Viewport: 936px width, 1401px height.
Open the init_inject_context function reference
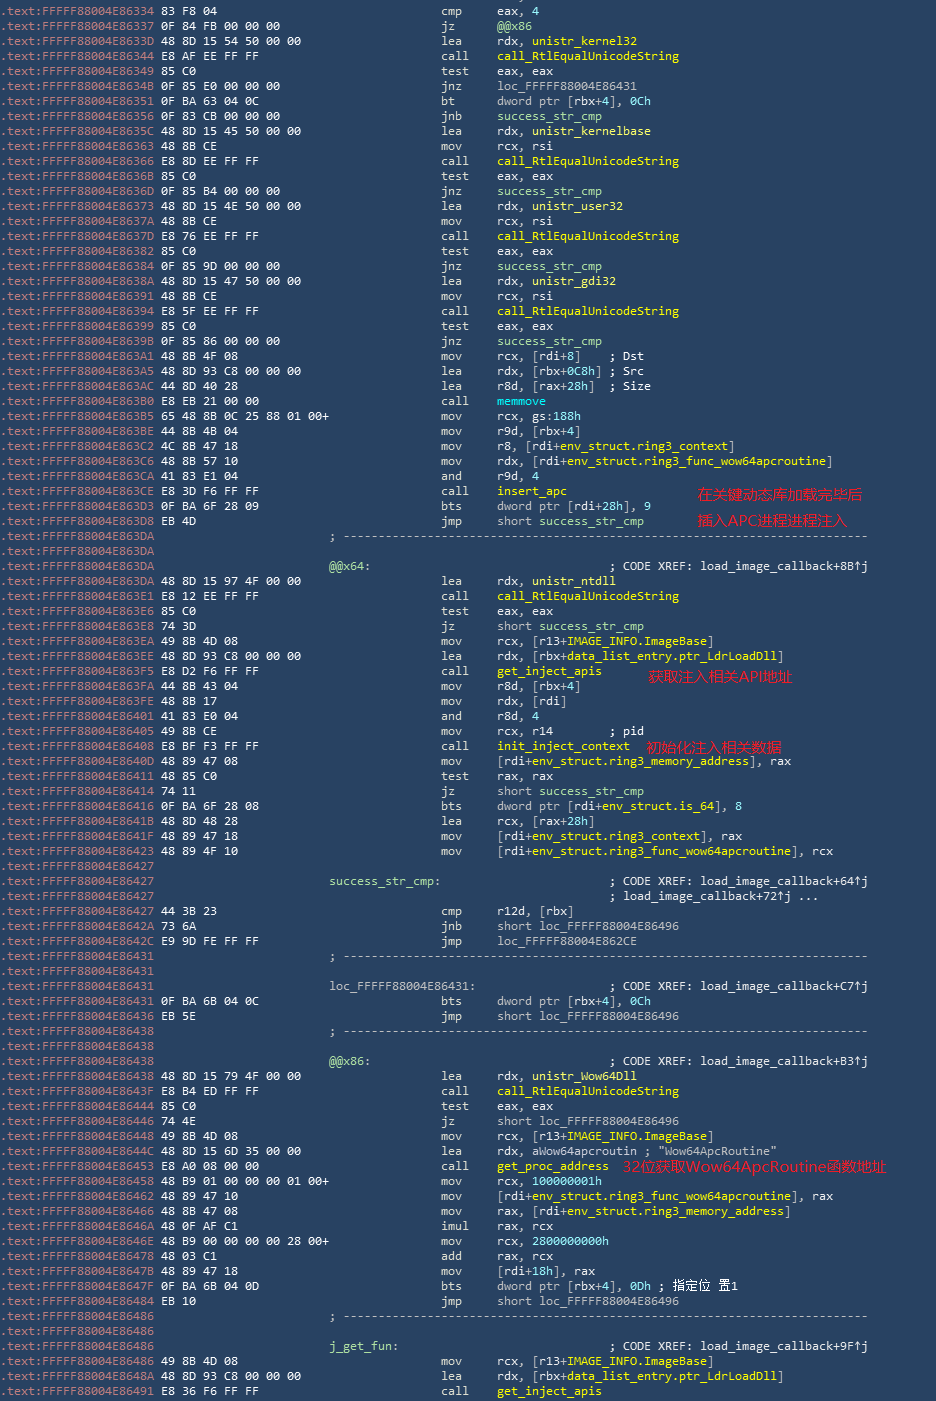[x=563, y=746]
